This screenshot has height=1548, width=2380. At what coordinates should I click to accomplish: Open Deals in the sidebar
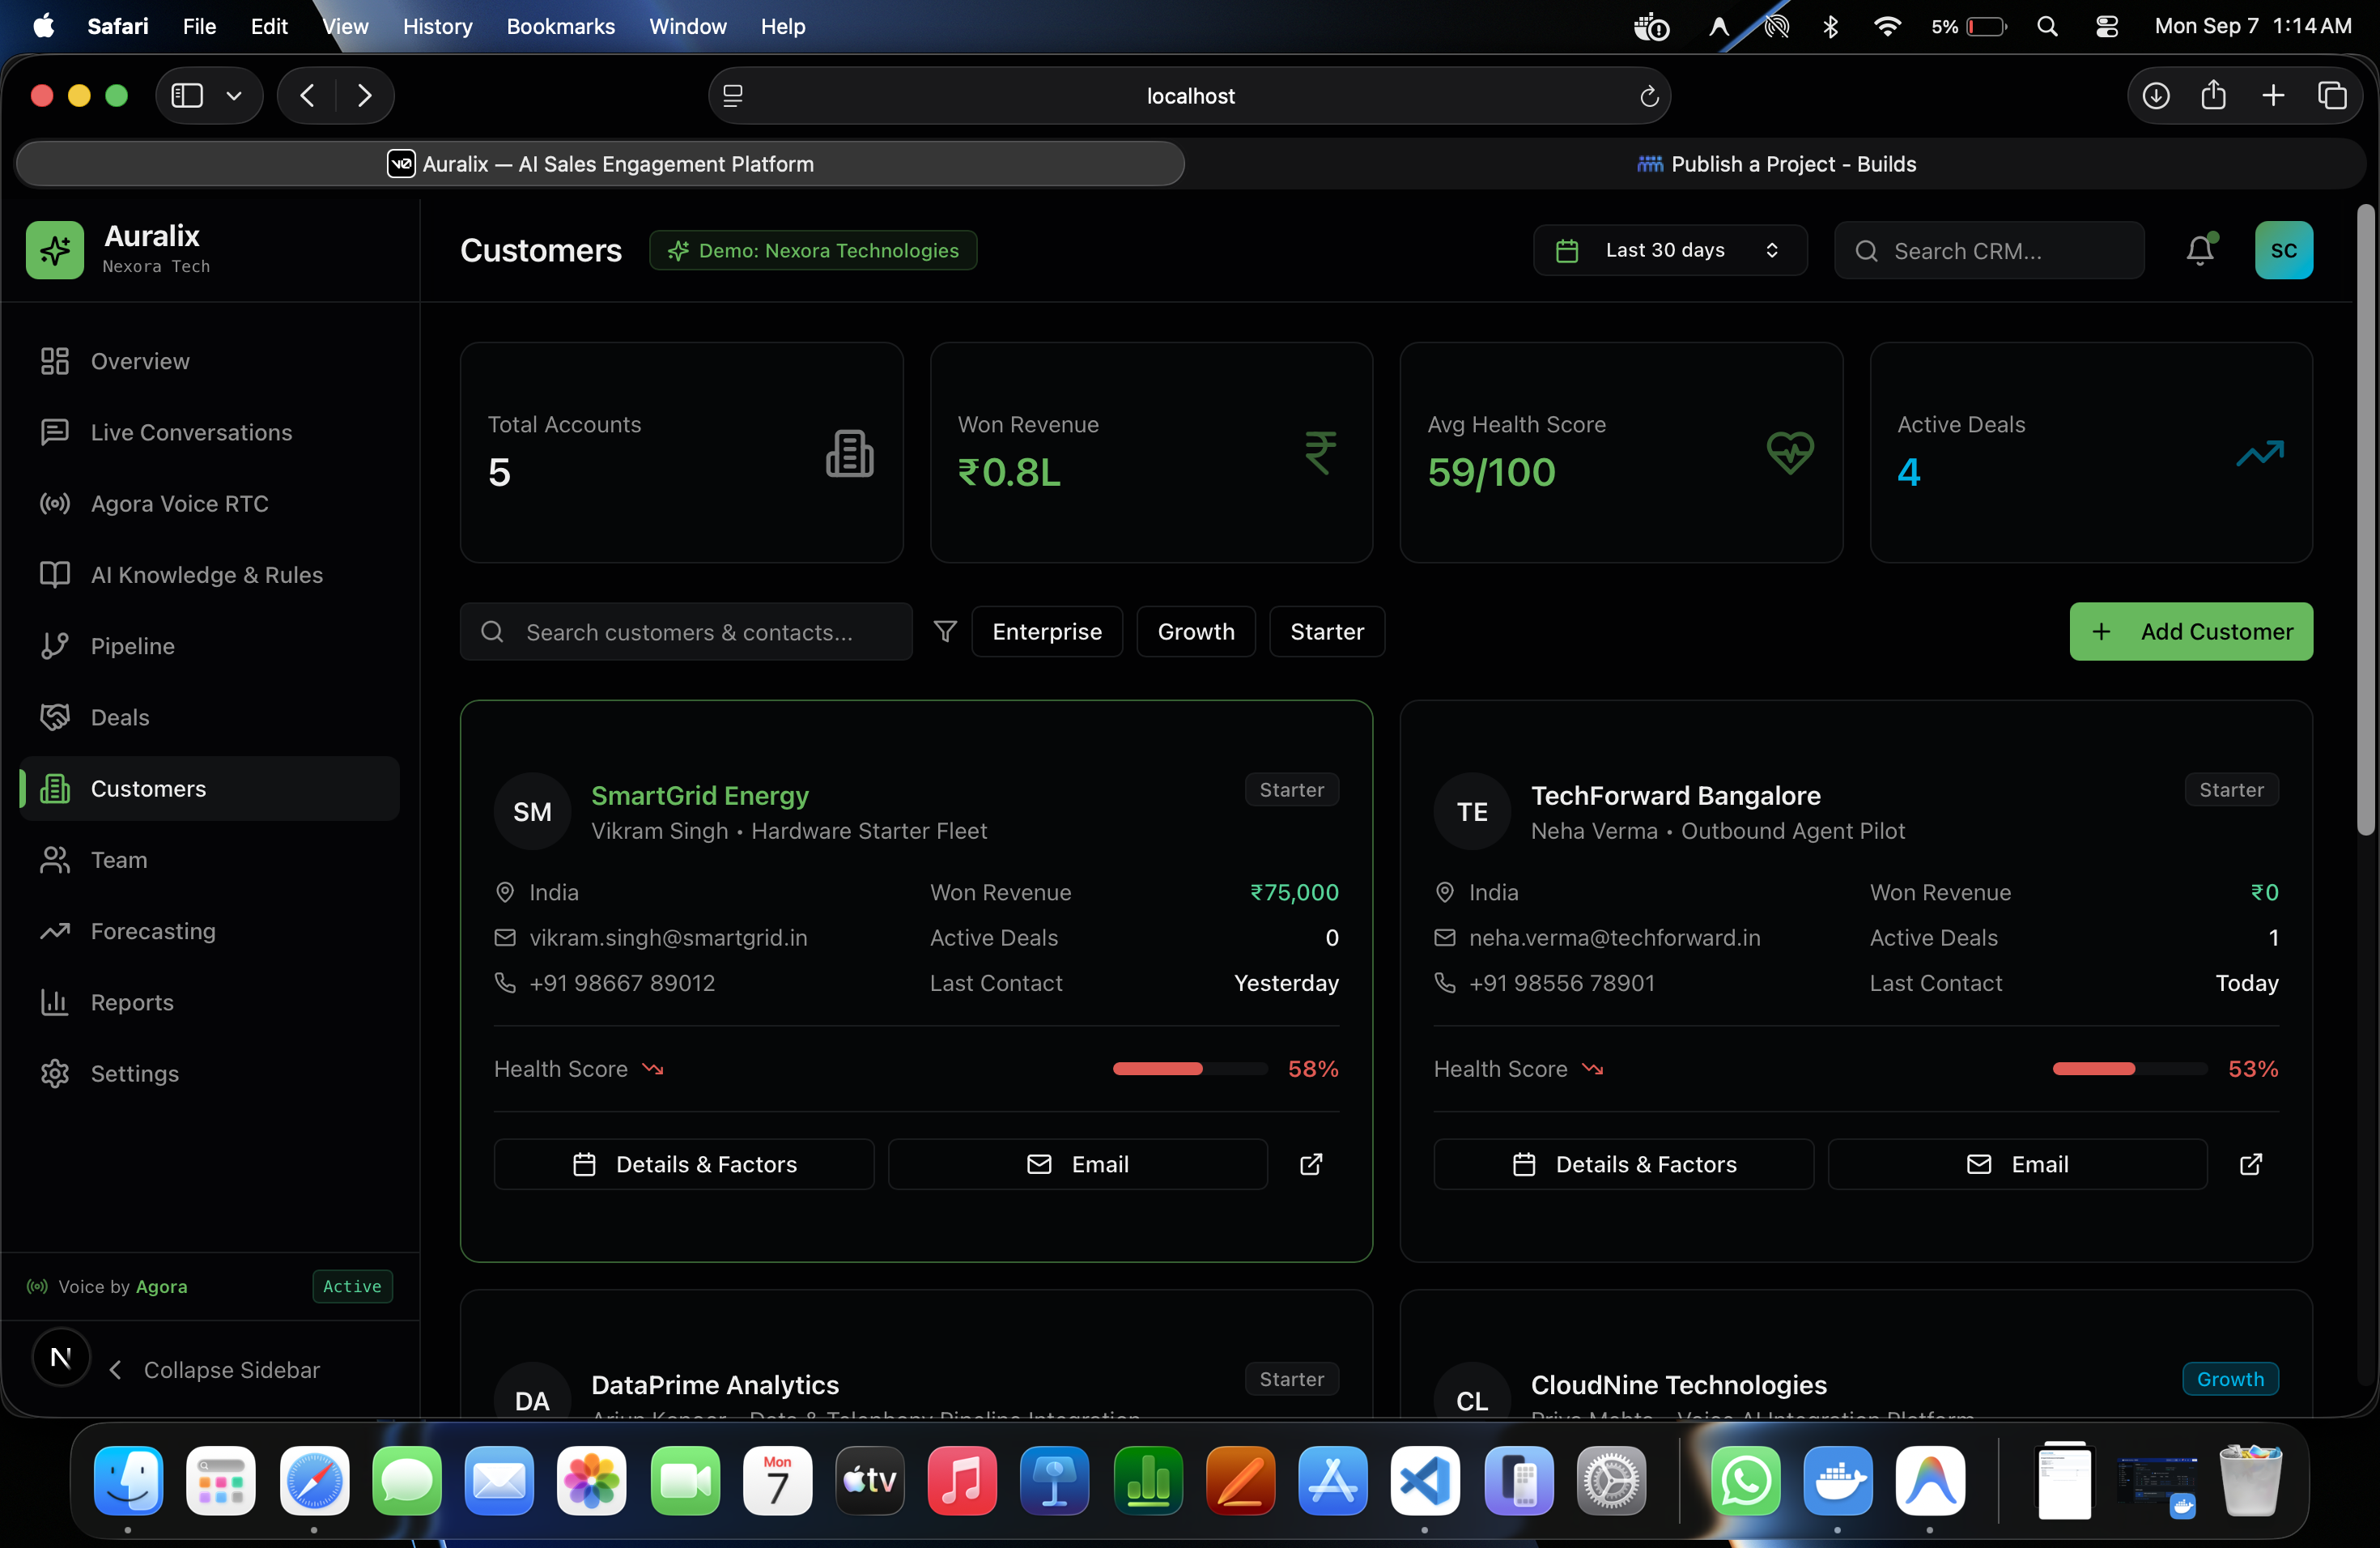[x=209, y=717]
